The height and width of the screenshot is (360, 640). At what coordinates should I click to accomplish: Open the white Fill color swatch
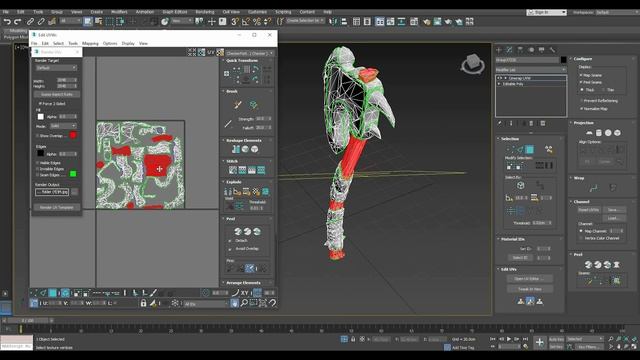40,117
